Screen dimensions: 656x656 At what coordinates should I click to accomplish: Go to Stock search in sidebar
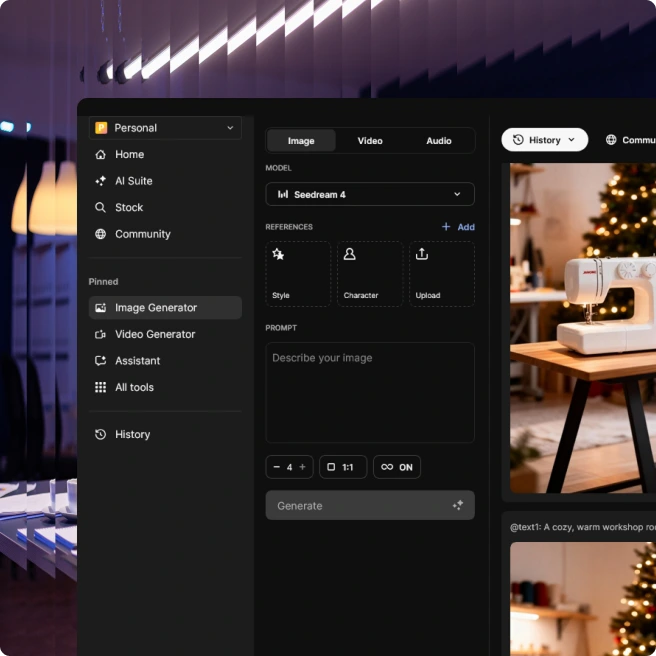pyautogui.click(x=128, y=208)
